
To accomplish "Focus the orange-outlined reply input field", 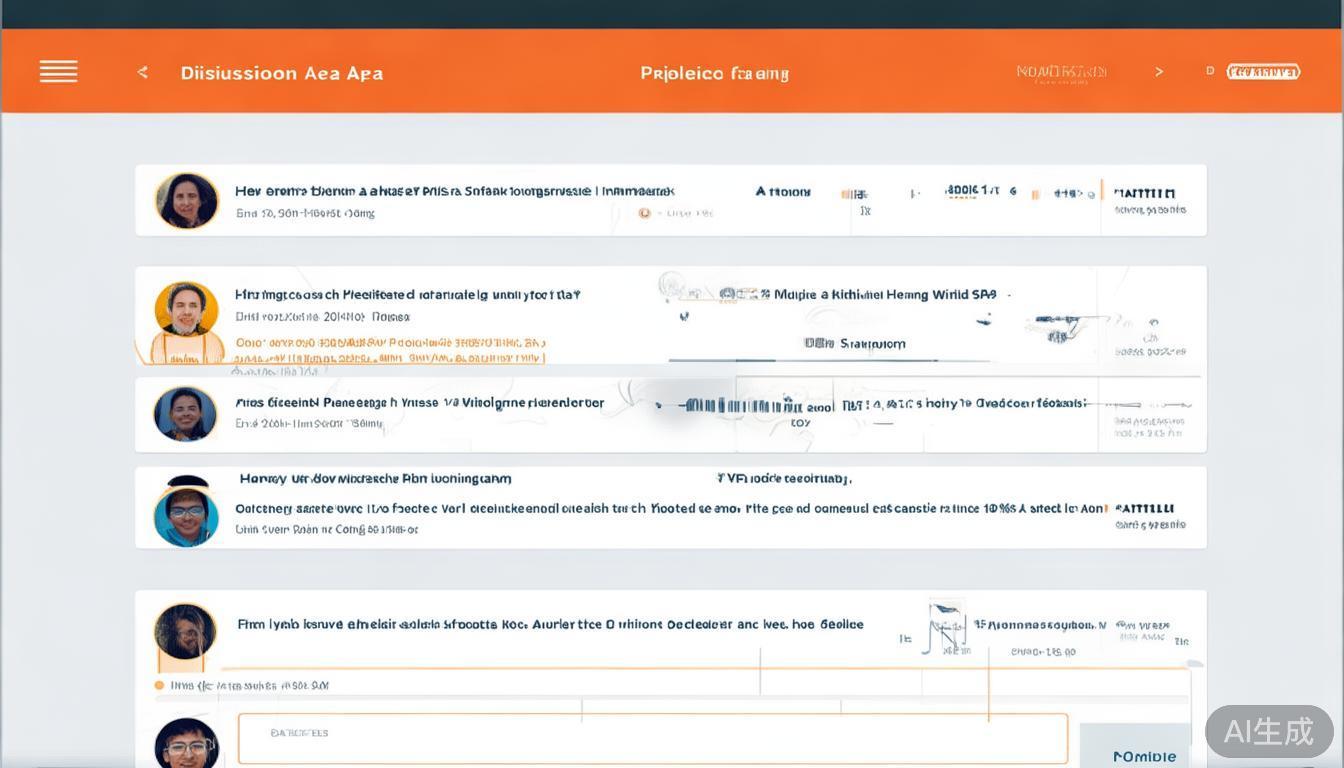I will pyautogui.click(x=652, y=739).
